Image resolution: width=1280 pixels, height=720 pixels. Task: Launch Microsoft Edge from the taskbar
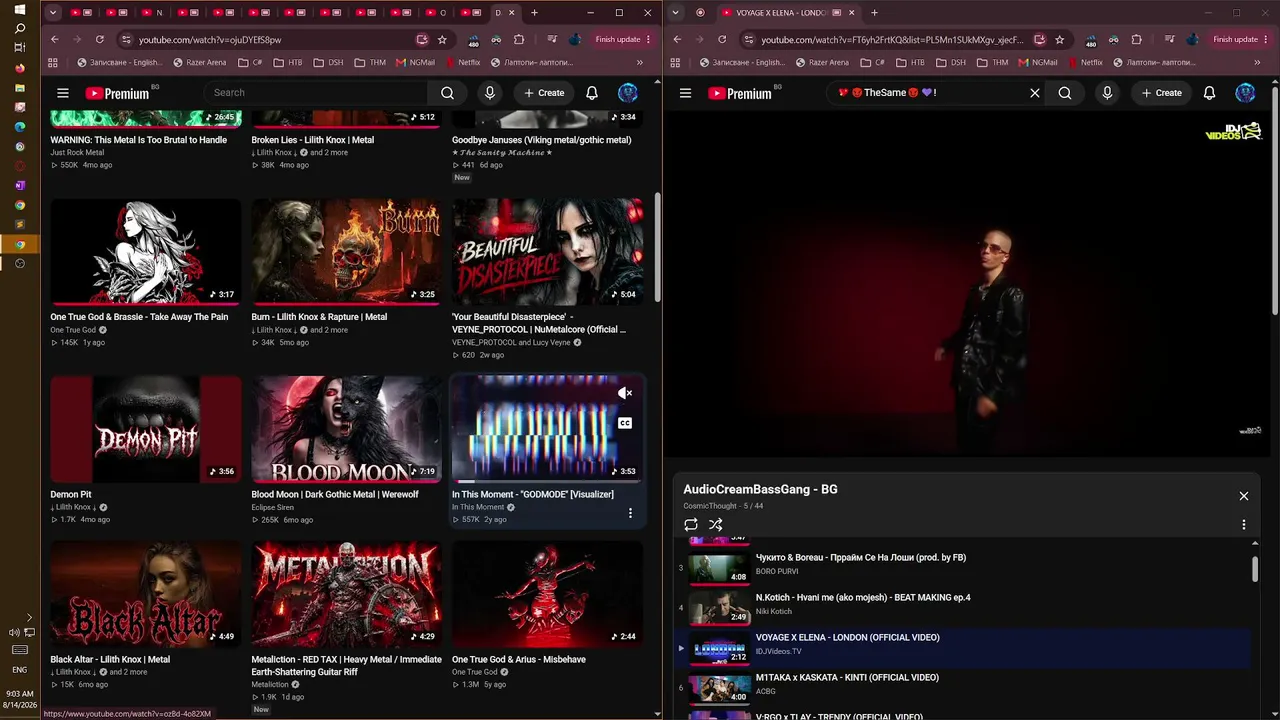(x=20, y=127)
